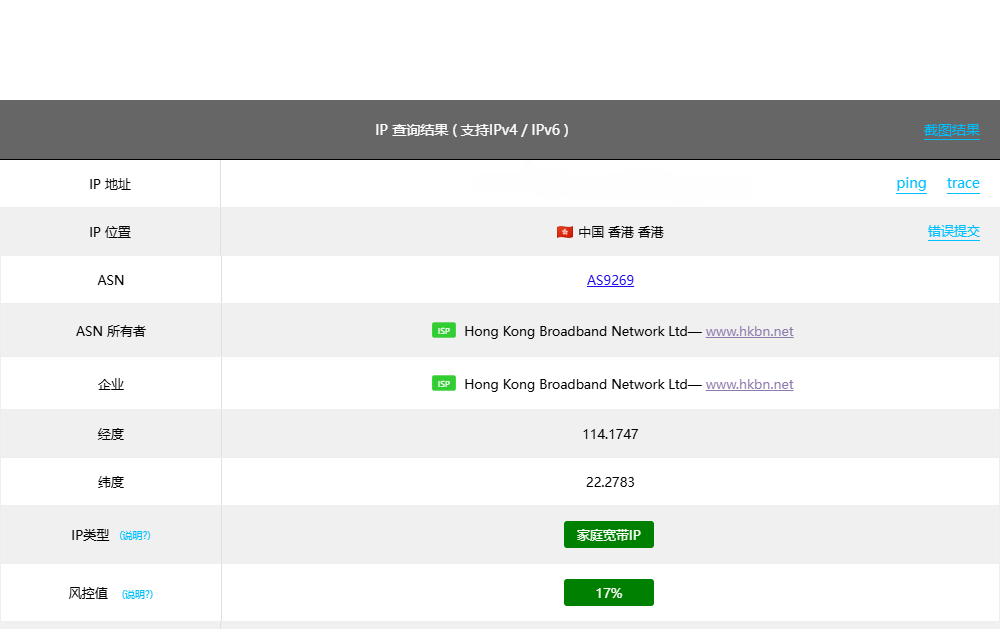1001x629 pixels.
Task: Visit www.hkbn.net in 企业 row
Action: 749,384
